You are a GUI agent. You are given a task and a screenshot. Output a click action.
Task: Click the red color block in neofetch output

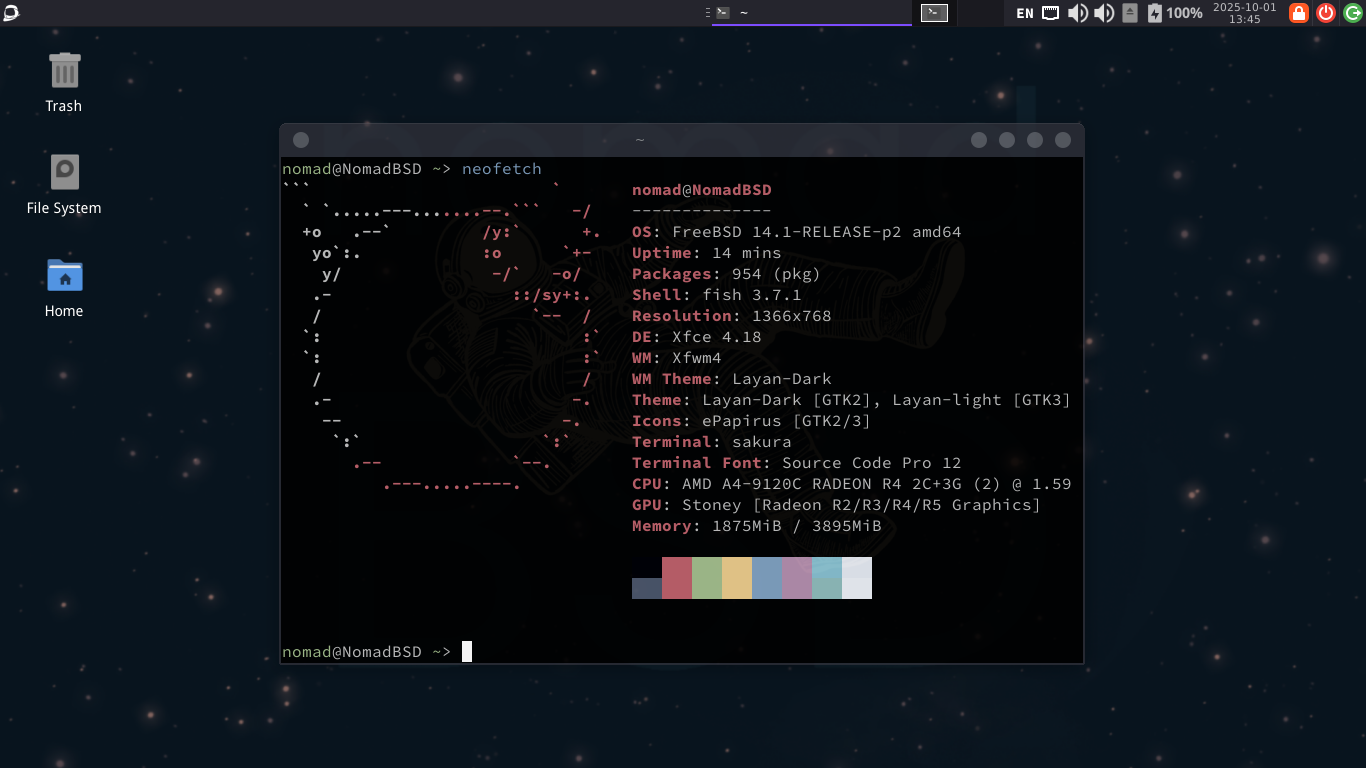point(677,578)
